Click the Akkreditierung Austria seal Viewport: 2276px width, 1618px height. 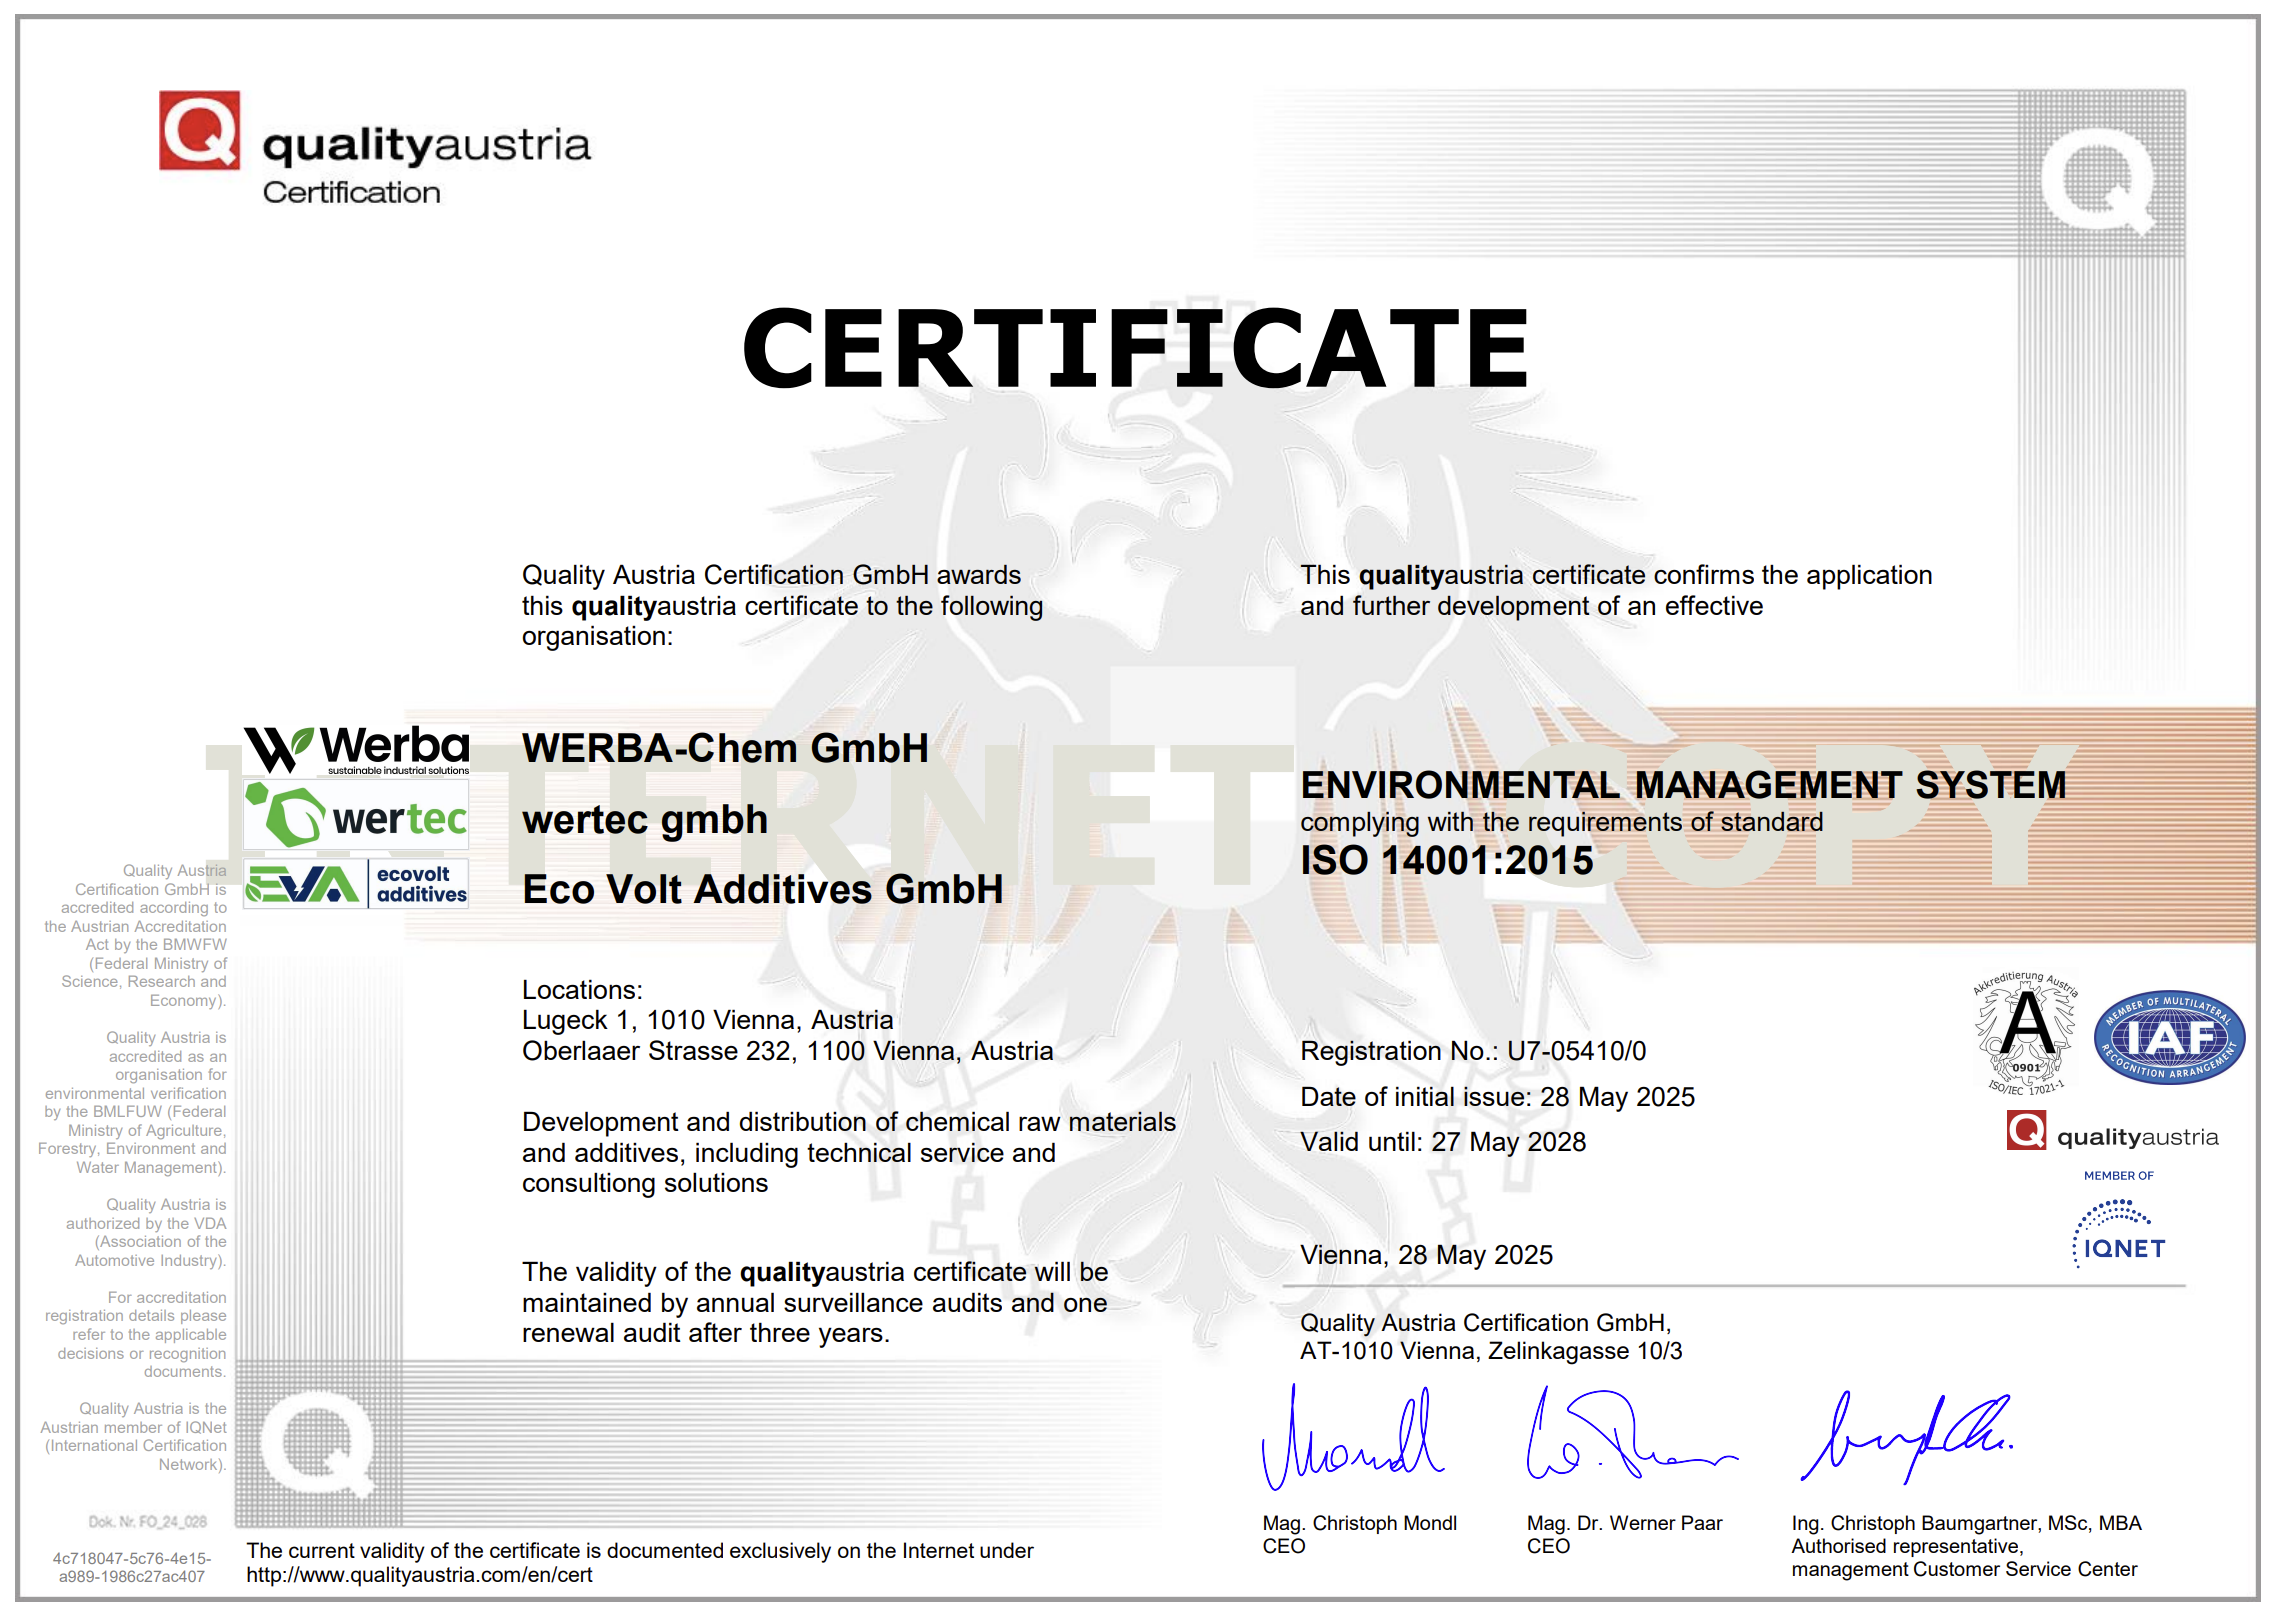tap(2025, 1034)
